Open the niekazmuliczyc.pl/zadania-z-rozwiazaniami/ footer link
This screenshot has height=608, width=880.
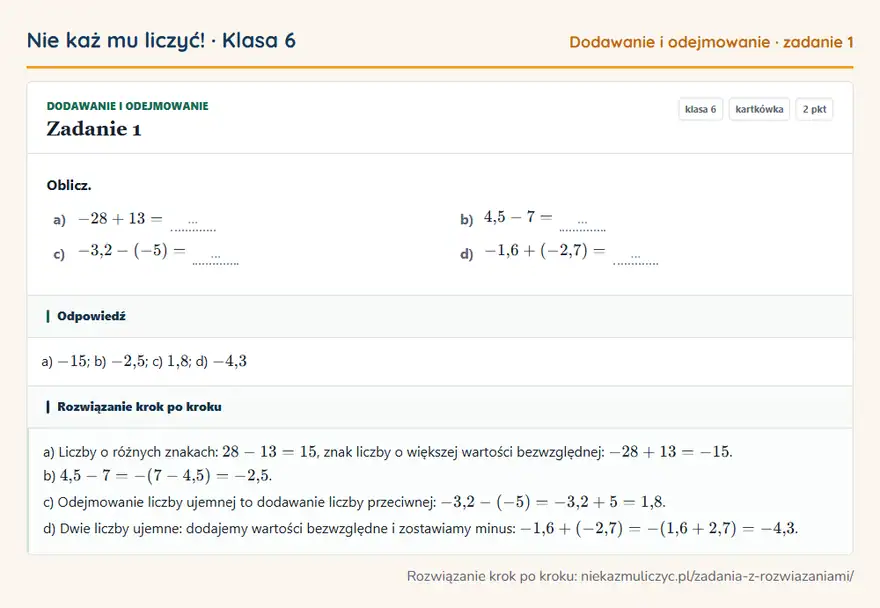pos(717,576)
